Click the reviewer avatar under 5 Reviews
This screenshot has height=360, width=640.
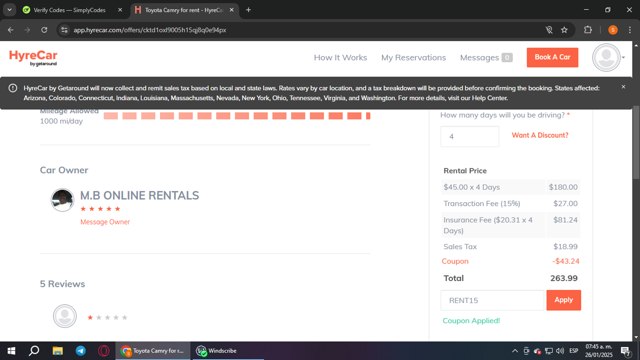[x=64, y=316]
